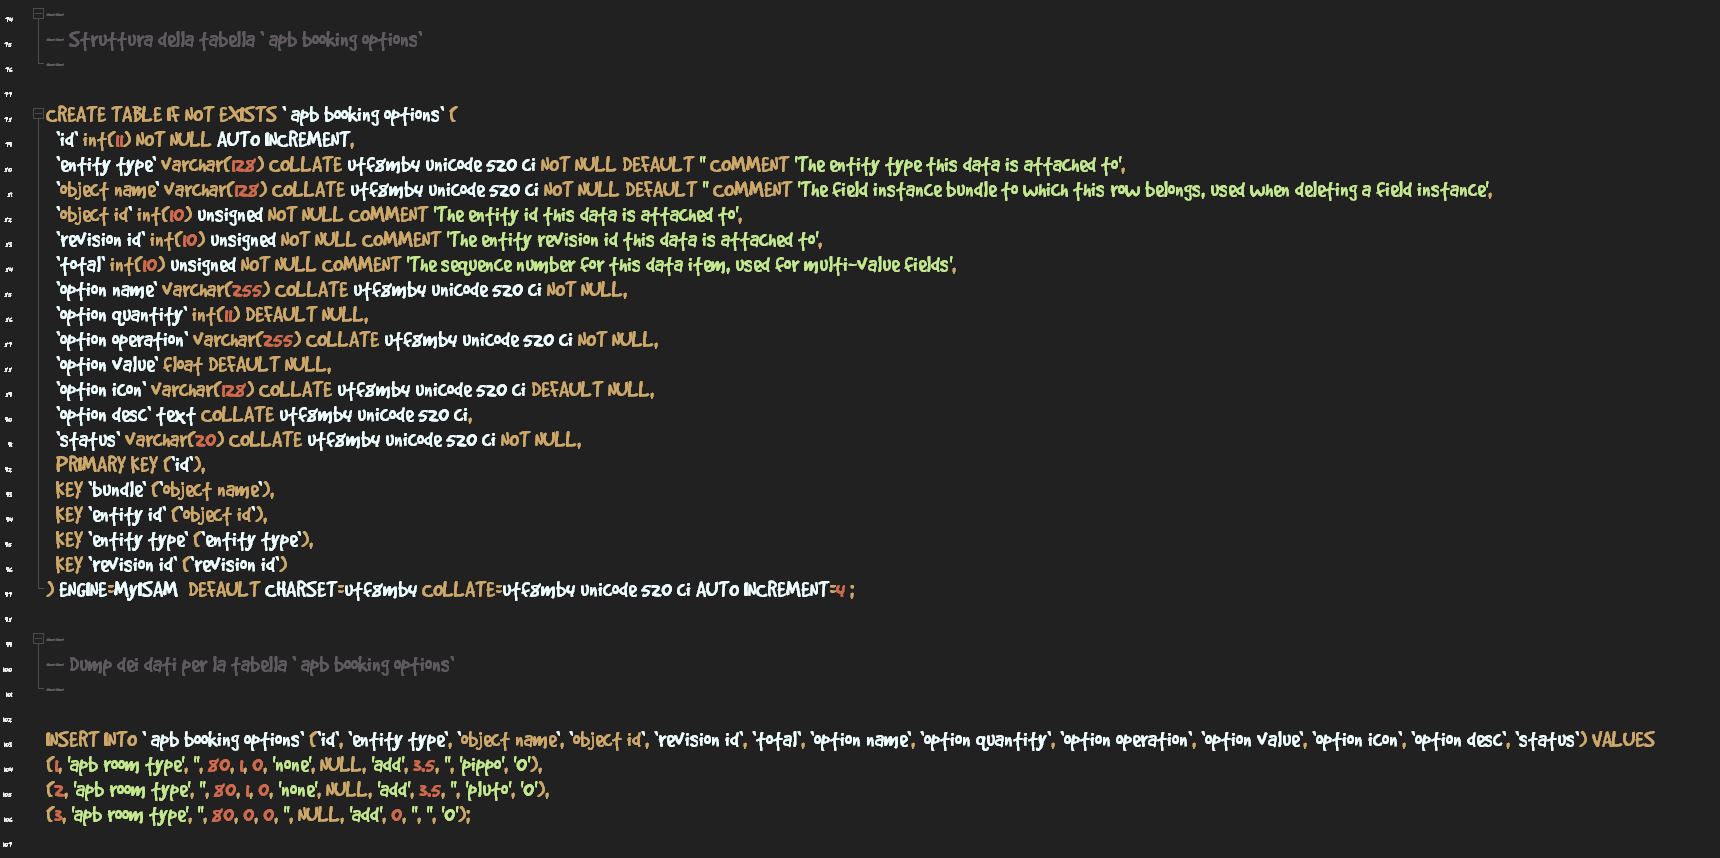The height and width of the screenshot is (858, 1720).
Task: Click the KEY keyword before `entity type`
Action: (69, 540)
